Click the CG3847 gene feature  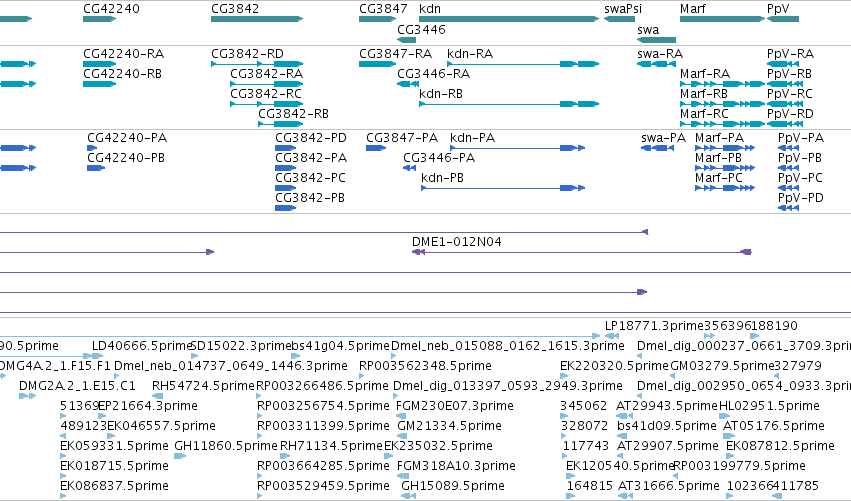(x=377, y=19)
